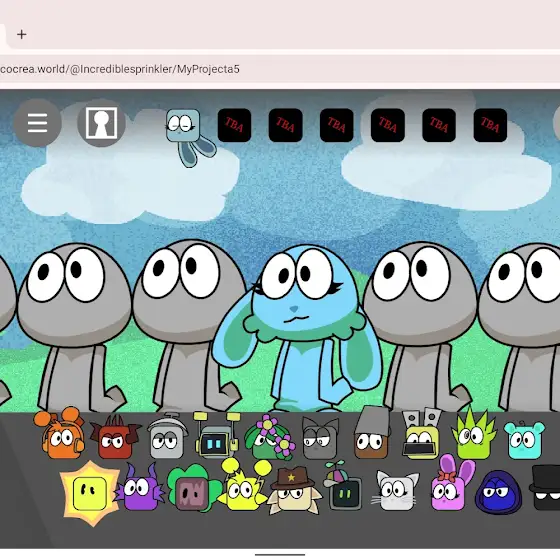
Task: Choose the brown character wearing a bucket
Action: 372,432
